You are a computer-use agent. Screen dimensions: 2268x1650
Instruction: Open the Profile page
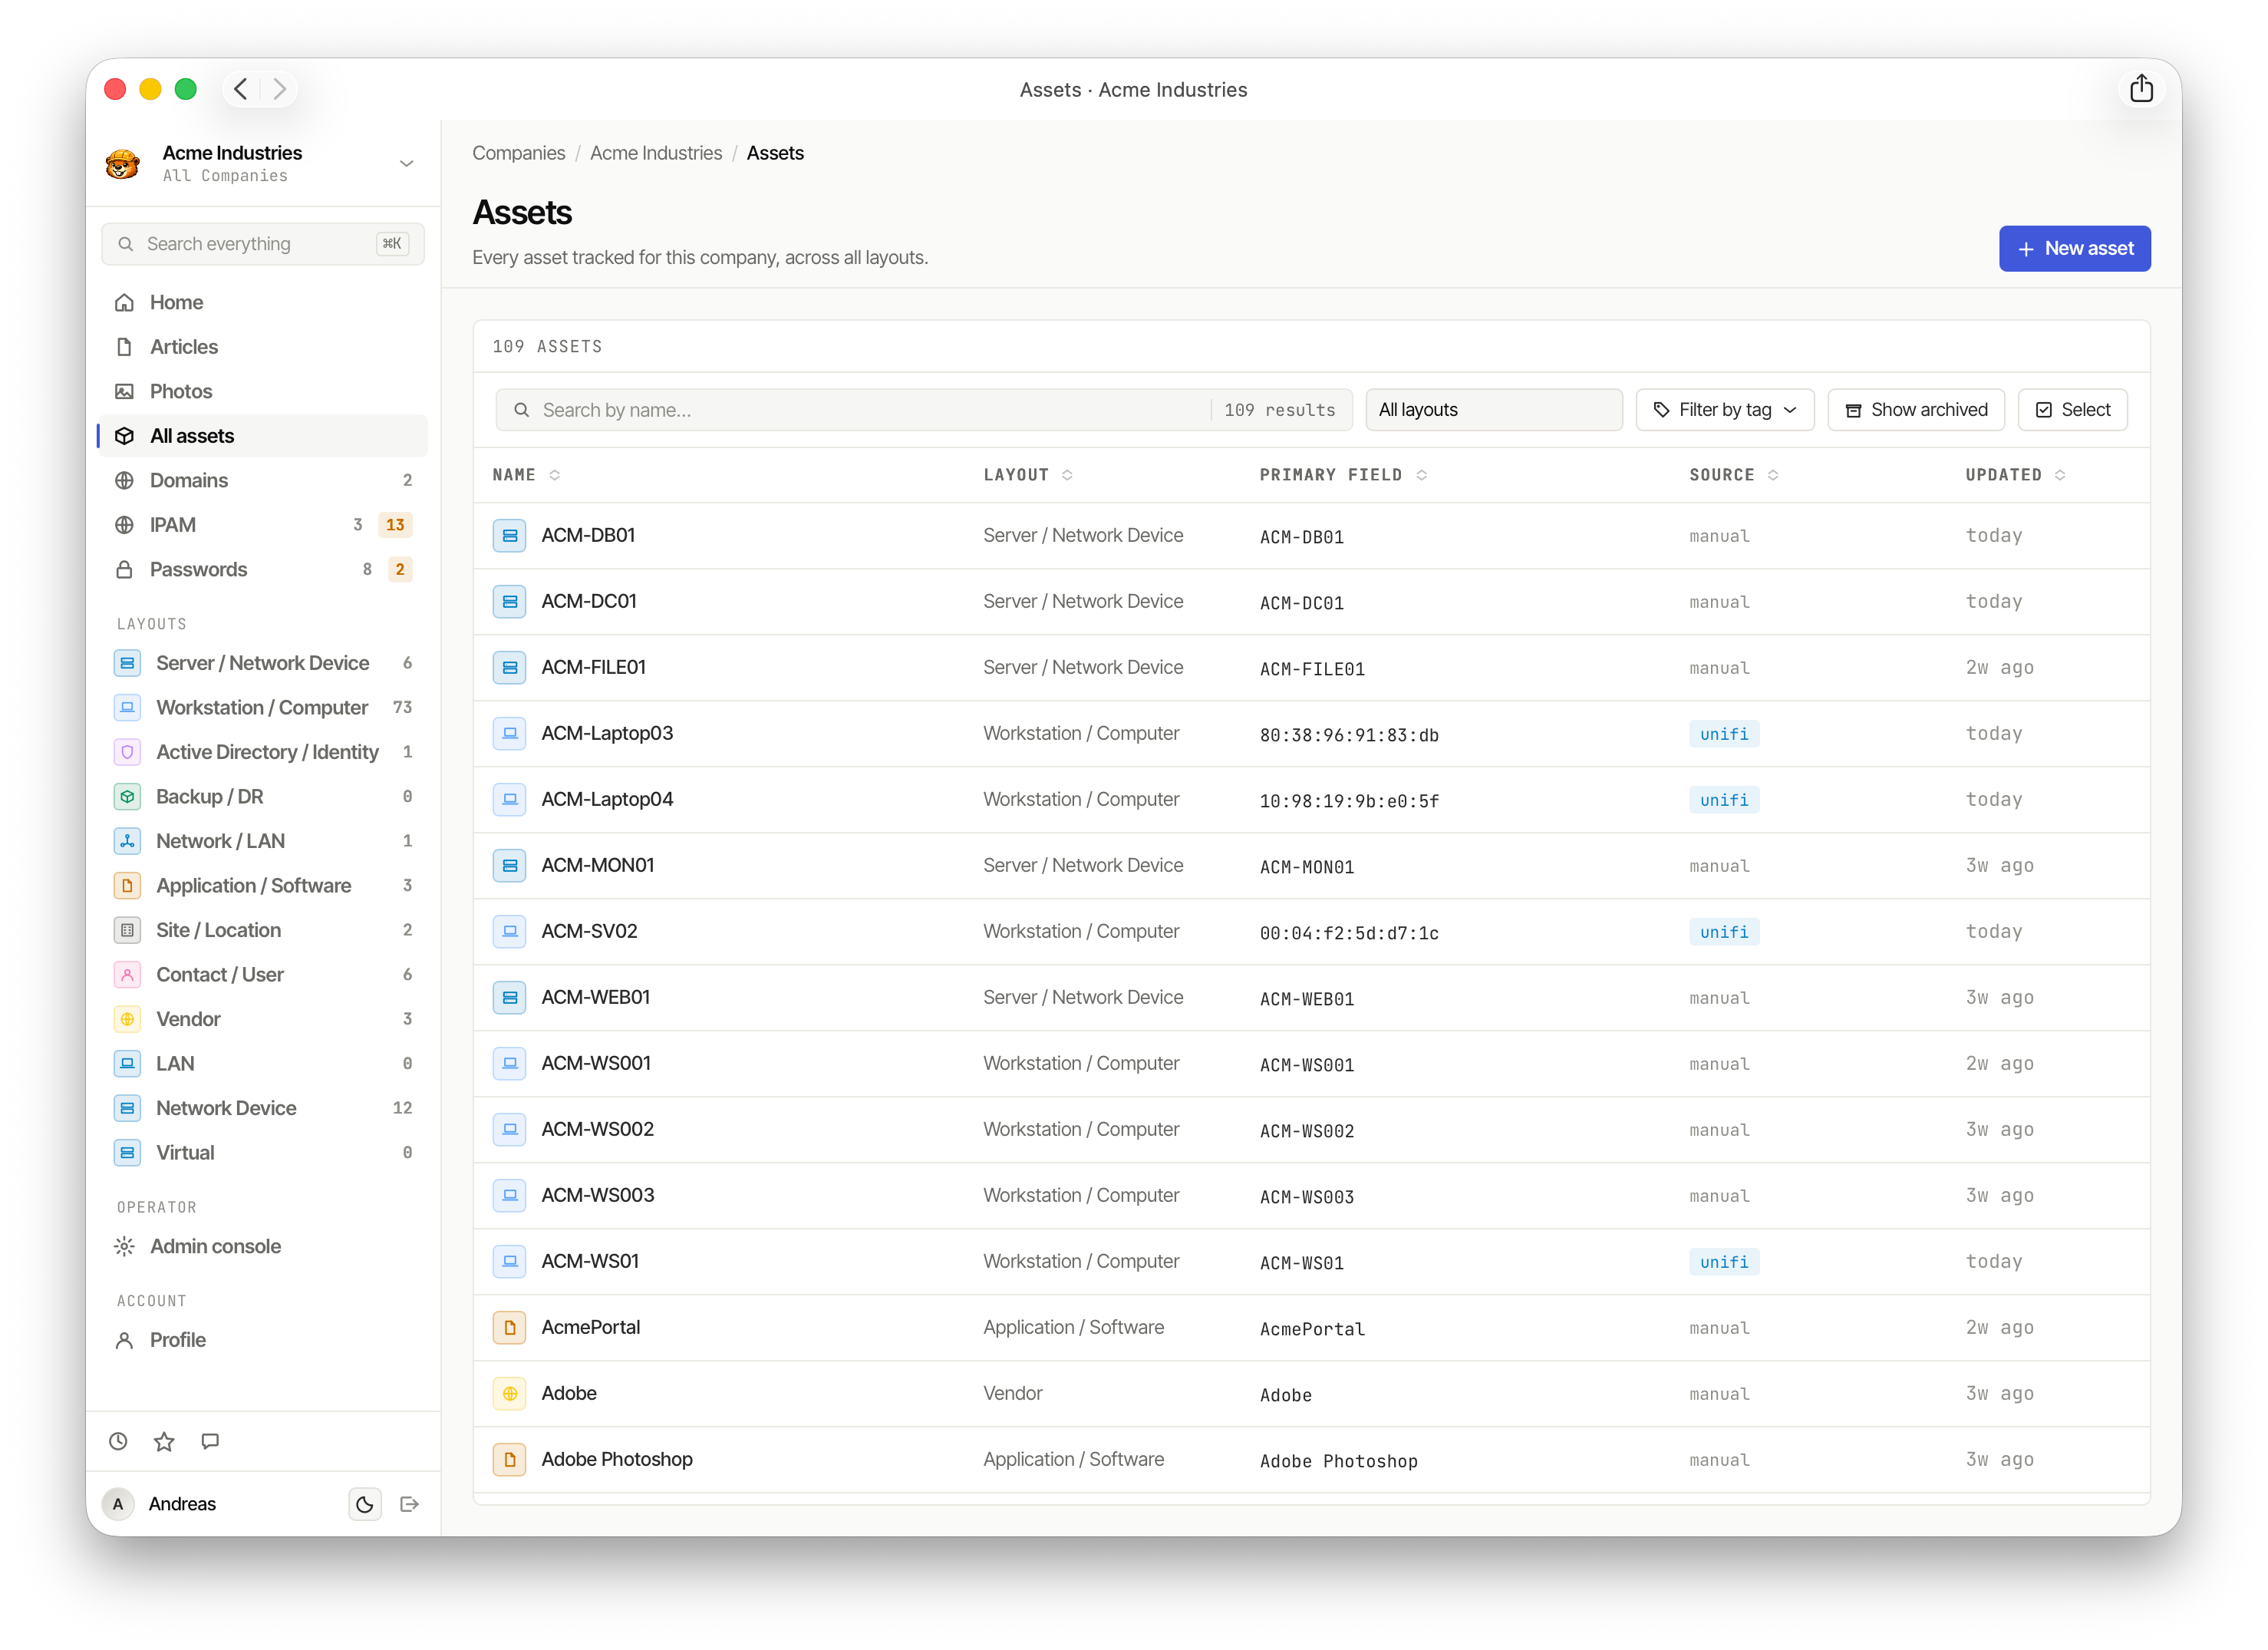tap(262, 1340)
